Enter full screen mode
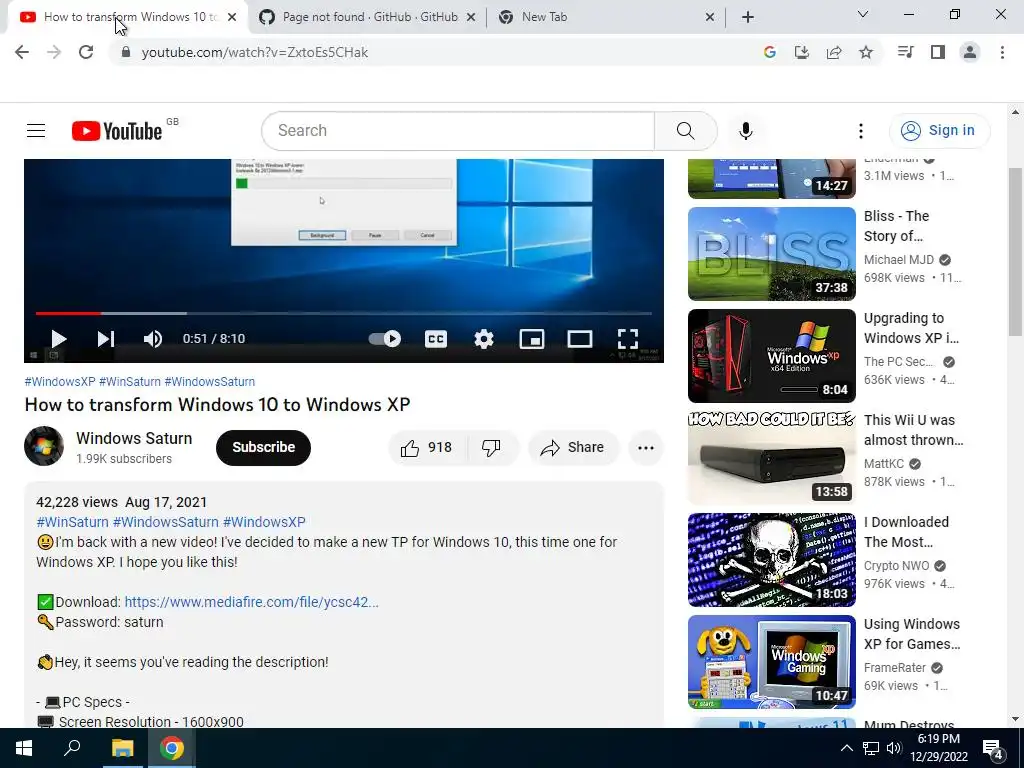Image resolution: width=1024 pixels, height=768 pixels. pos(628,339)
